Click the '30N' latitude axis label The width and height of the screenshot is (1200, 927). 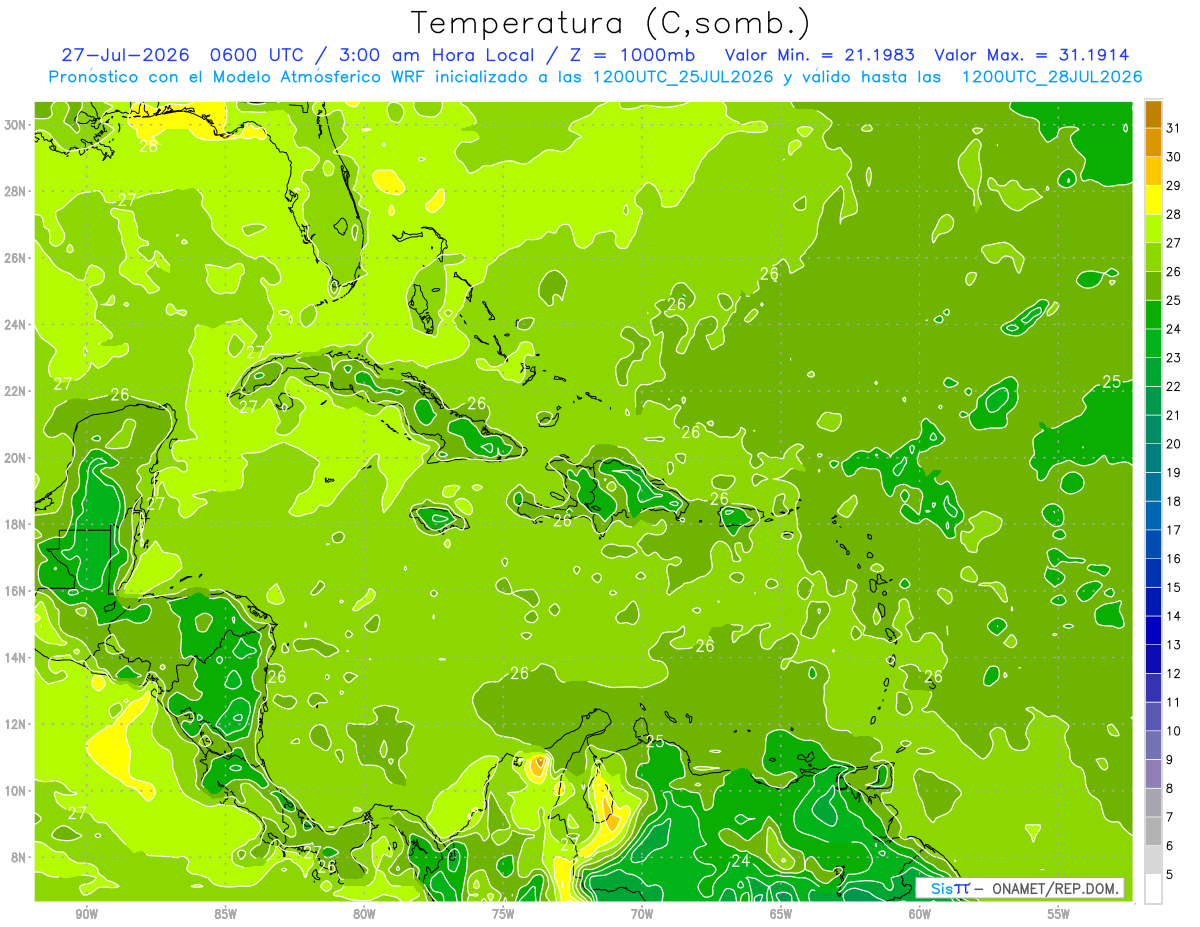pyautogui.click(x=16, y=124)
